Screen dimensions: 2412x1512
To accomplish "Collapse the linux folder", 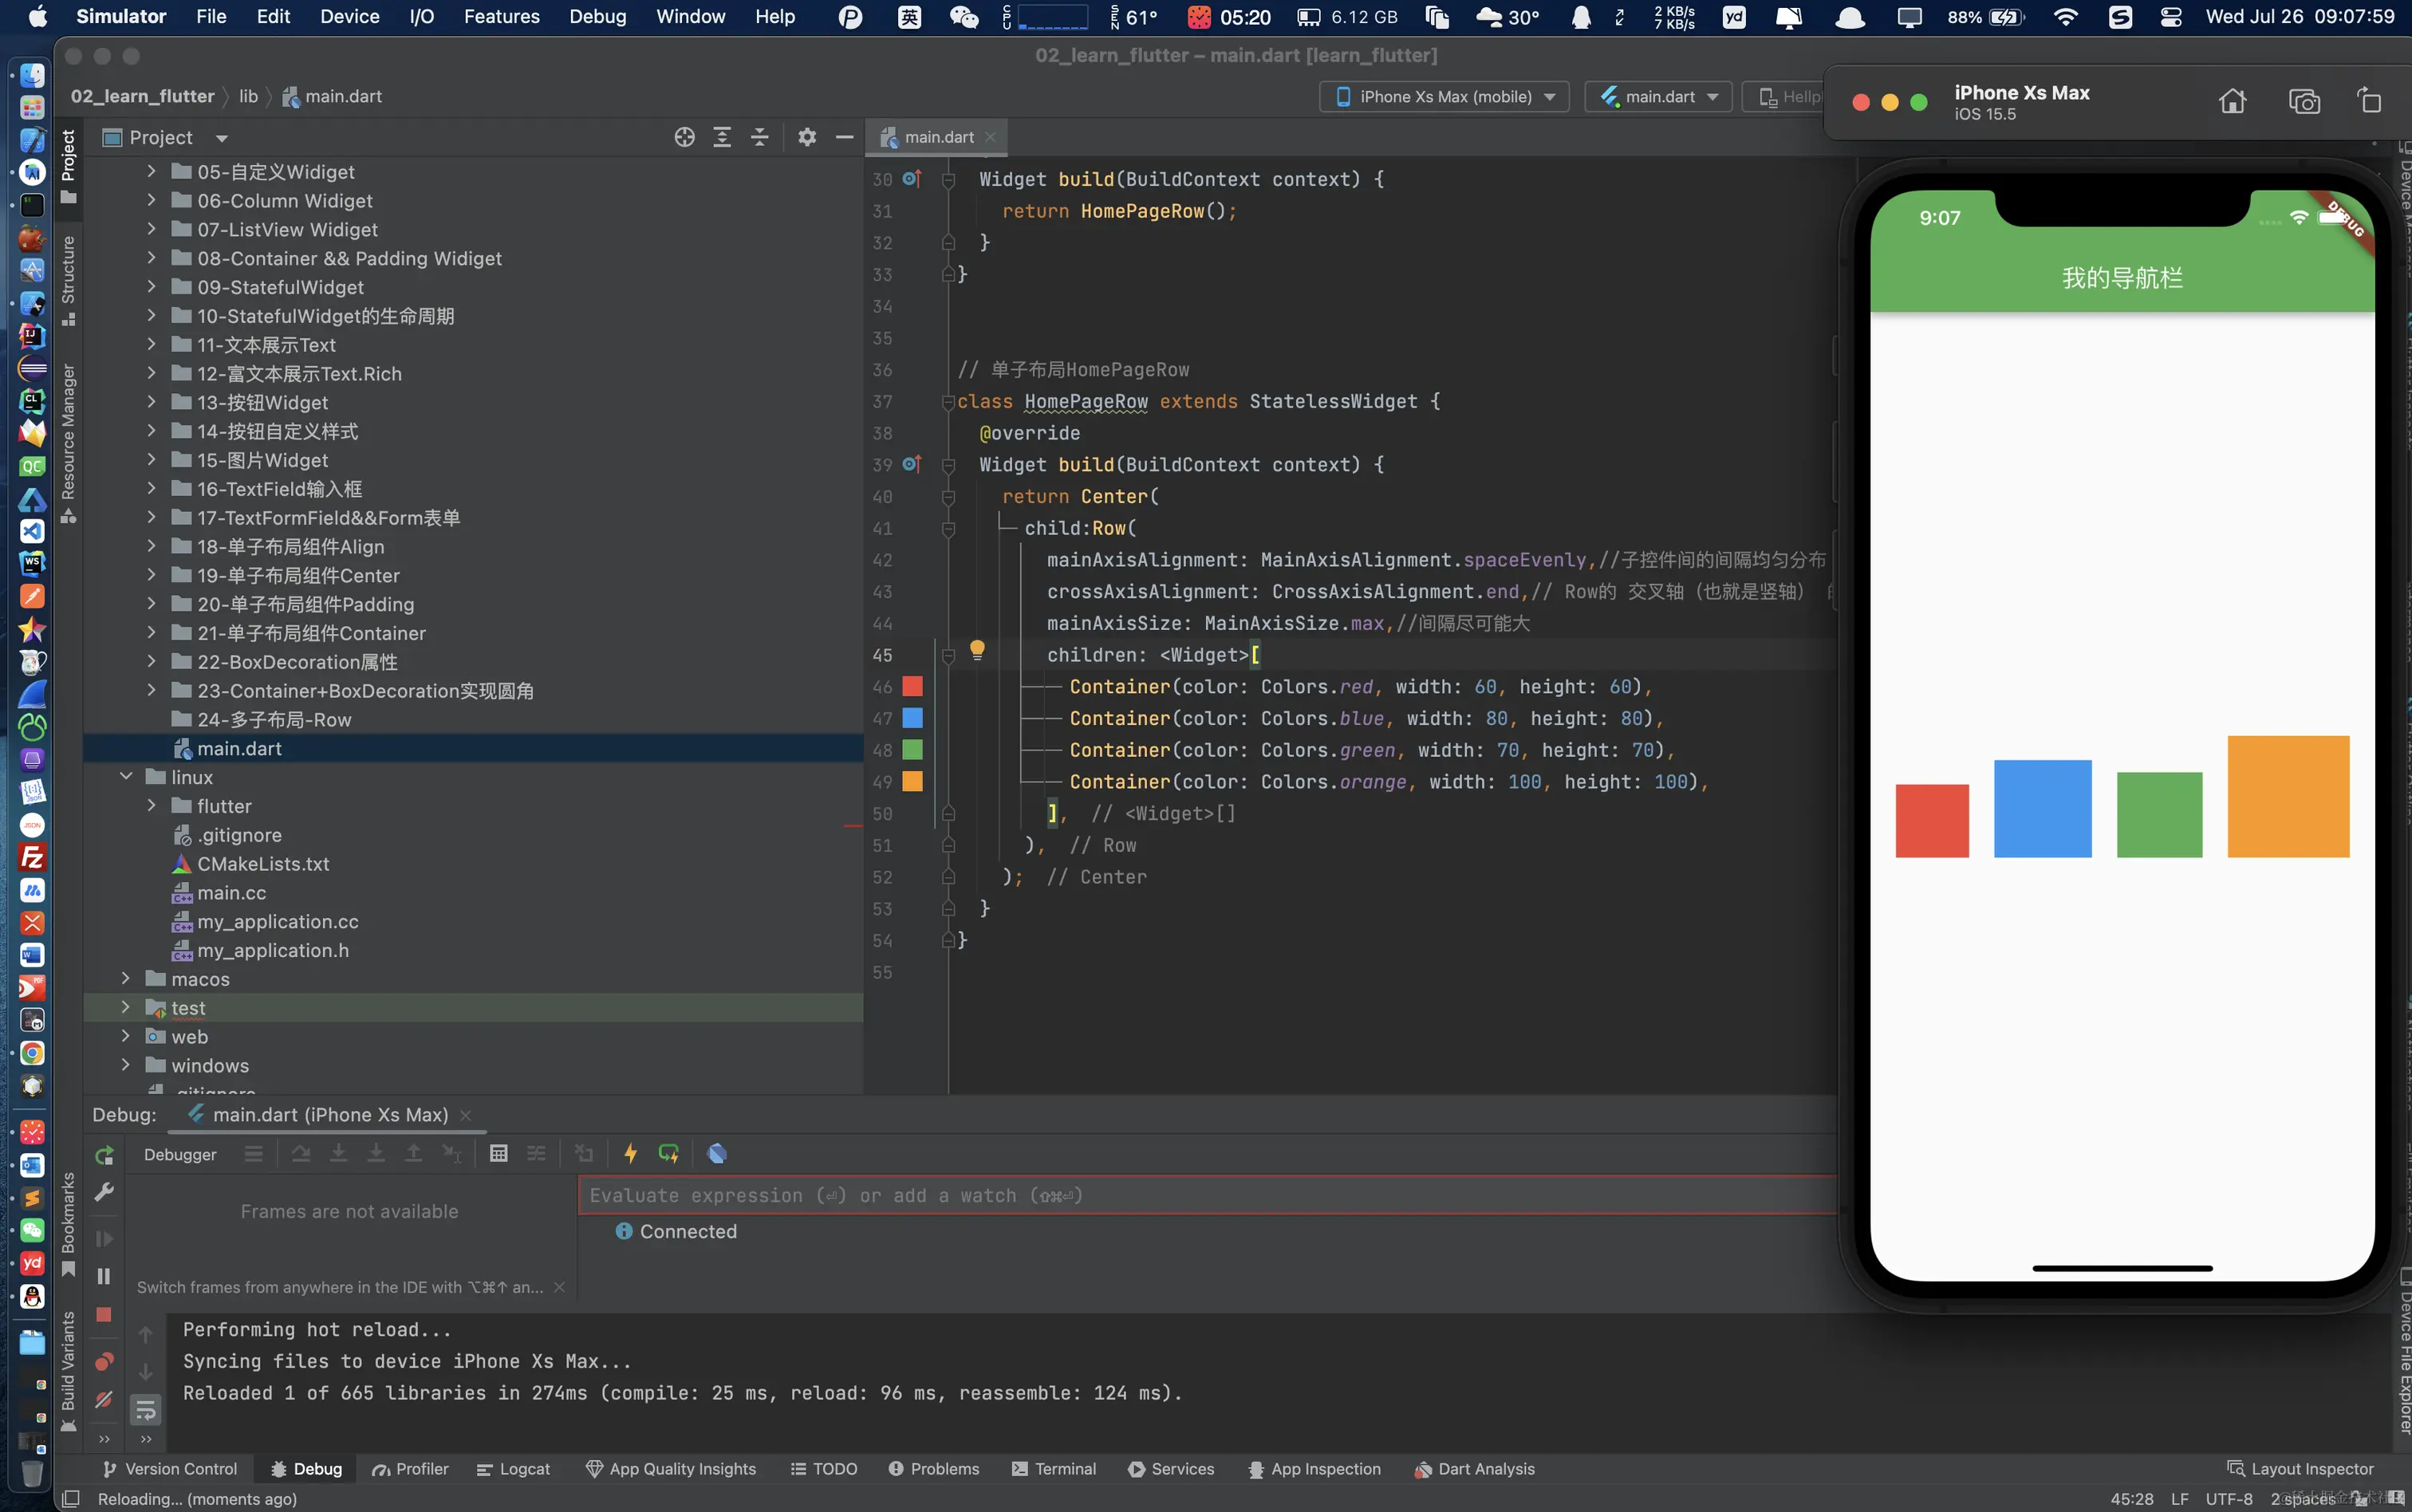I will coord(126,777).
